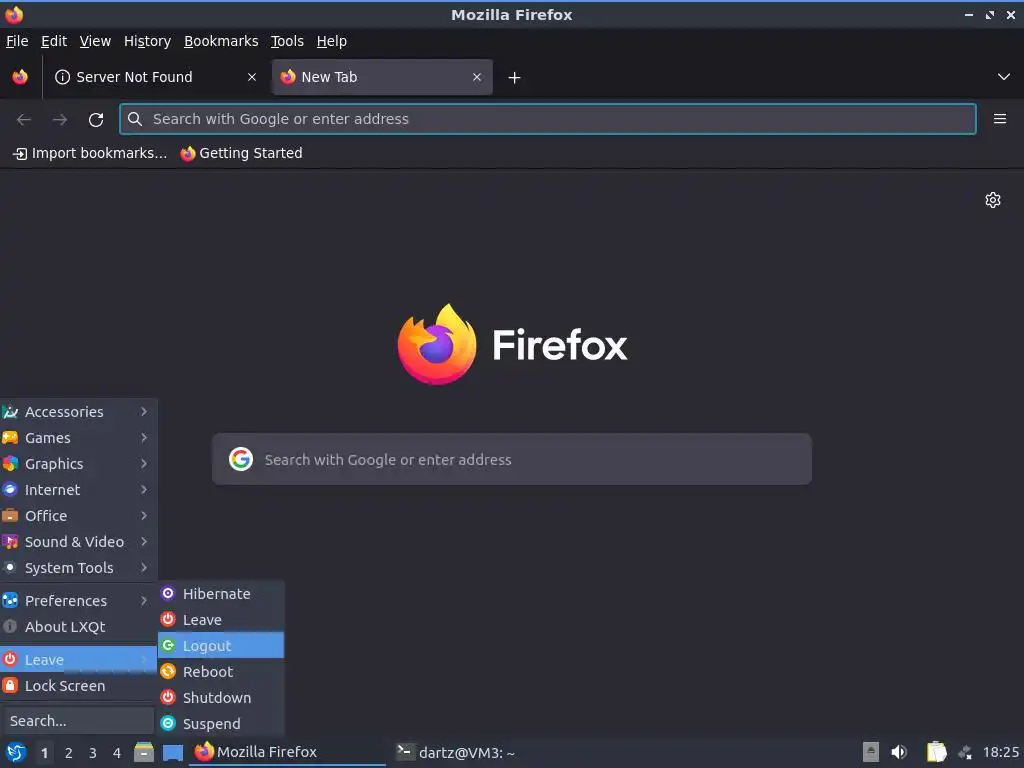Switch to workspace 4
Screen dimensions: 1024x768
point(117,753)
